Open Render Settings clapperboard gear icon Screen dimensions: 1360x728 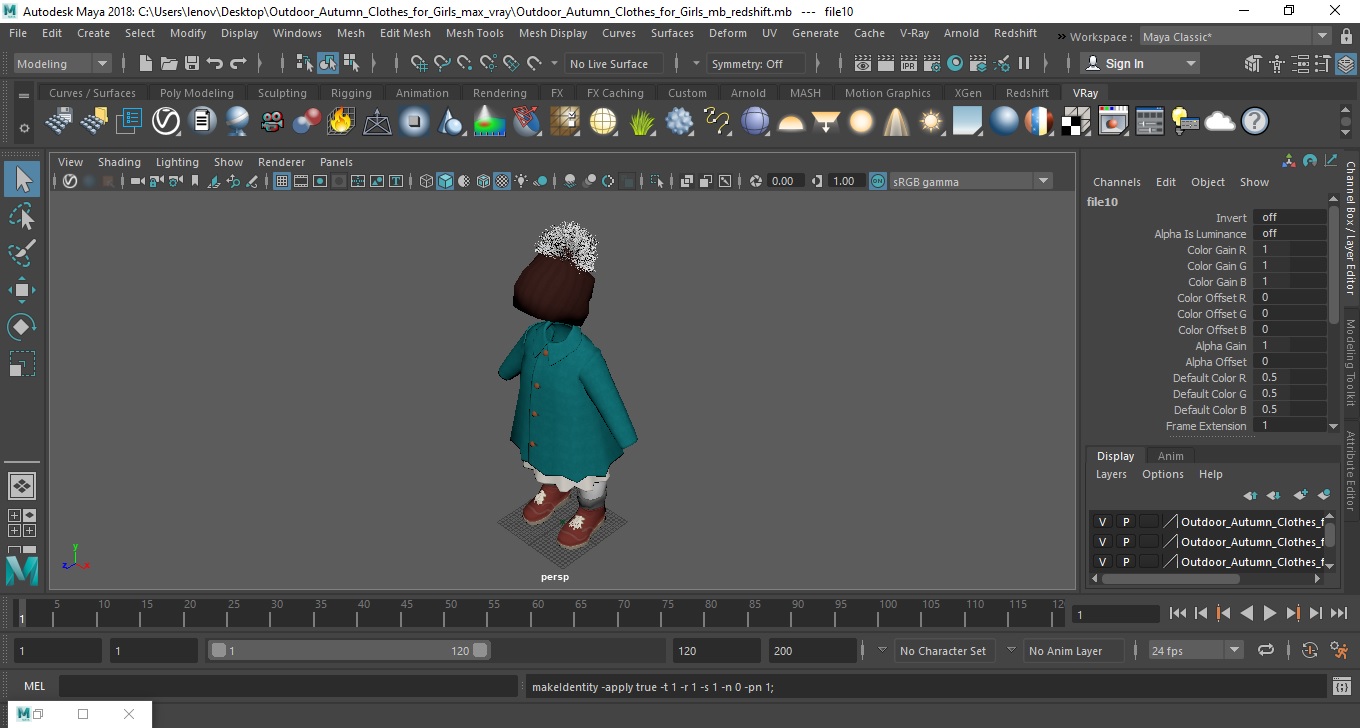(x=932, y=63)
